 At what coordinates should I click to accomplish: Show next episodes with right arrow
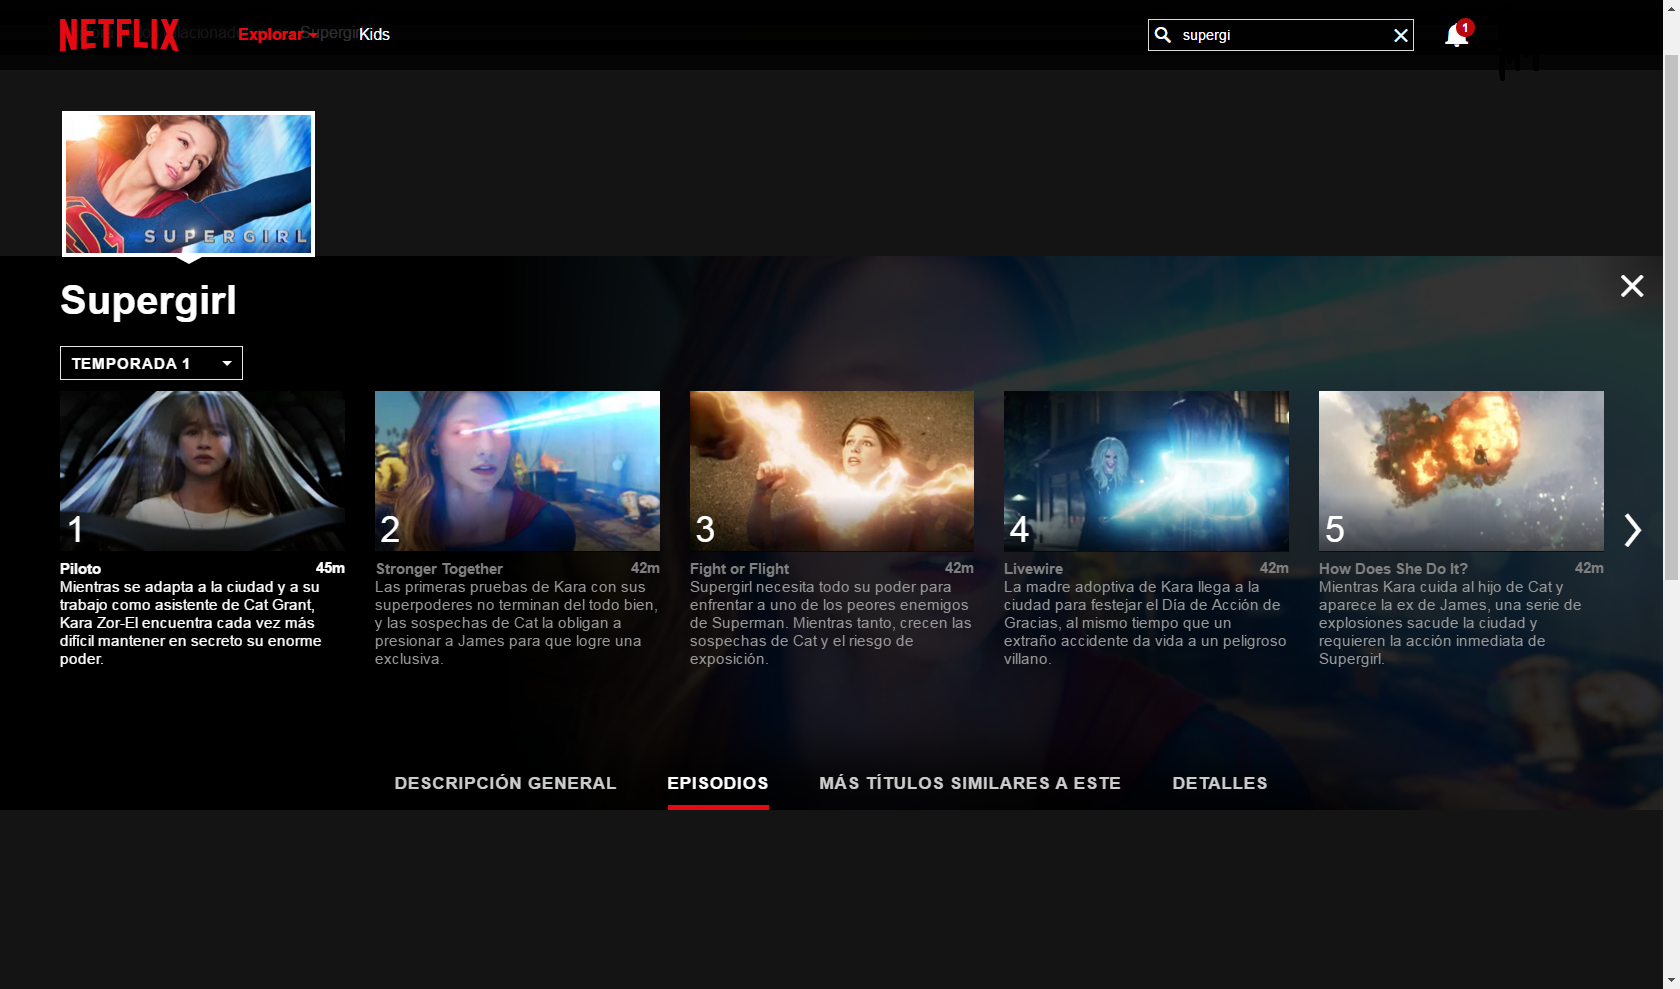[1632, 530]
